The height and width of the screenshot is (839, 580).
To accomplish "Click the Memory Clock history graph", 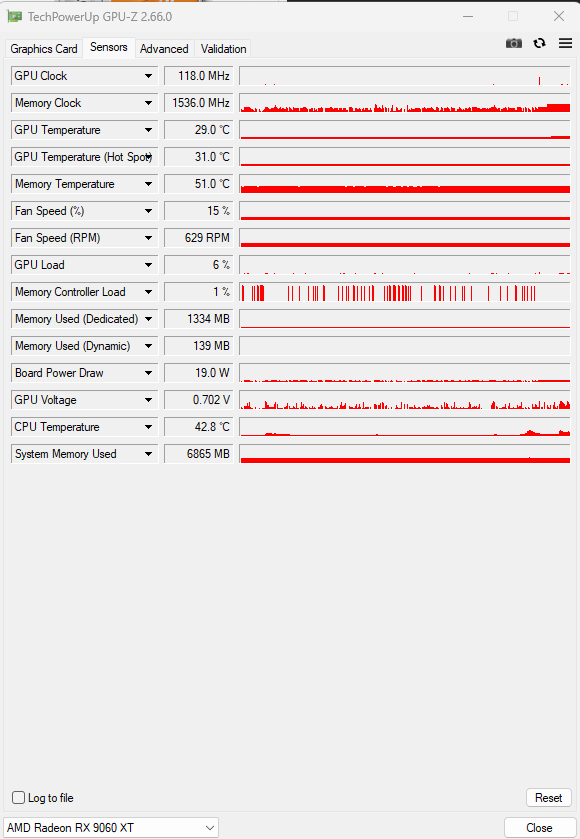I will (405, 103).
